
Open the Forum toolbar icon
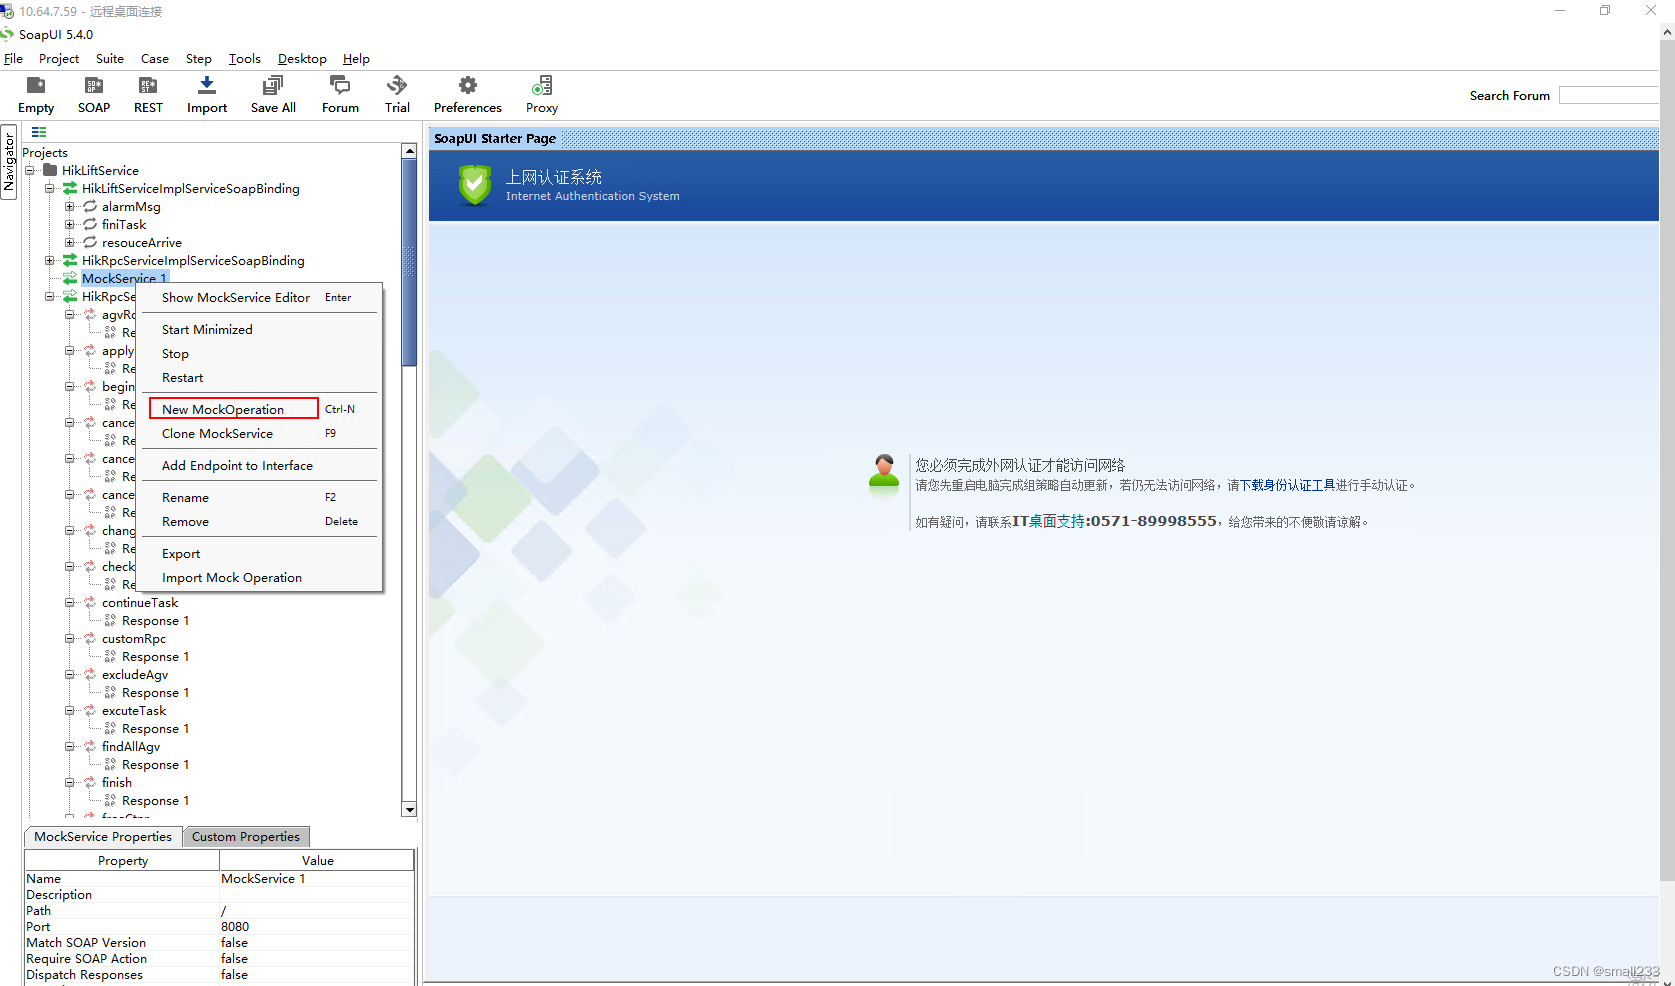340,86
